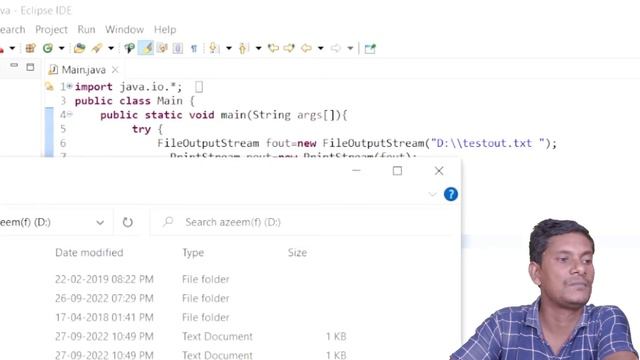Click the blue Help icon in Explorer
Image resolution: width=640 pixels, height=360 pixels.
451,194
